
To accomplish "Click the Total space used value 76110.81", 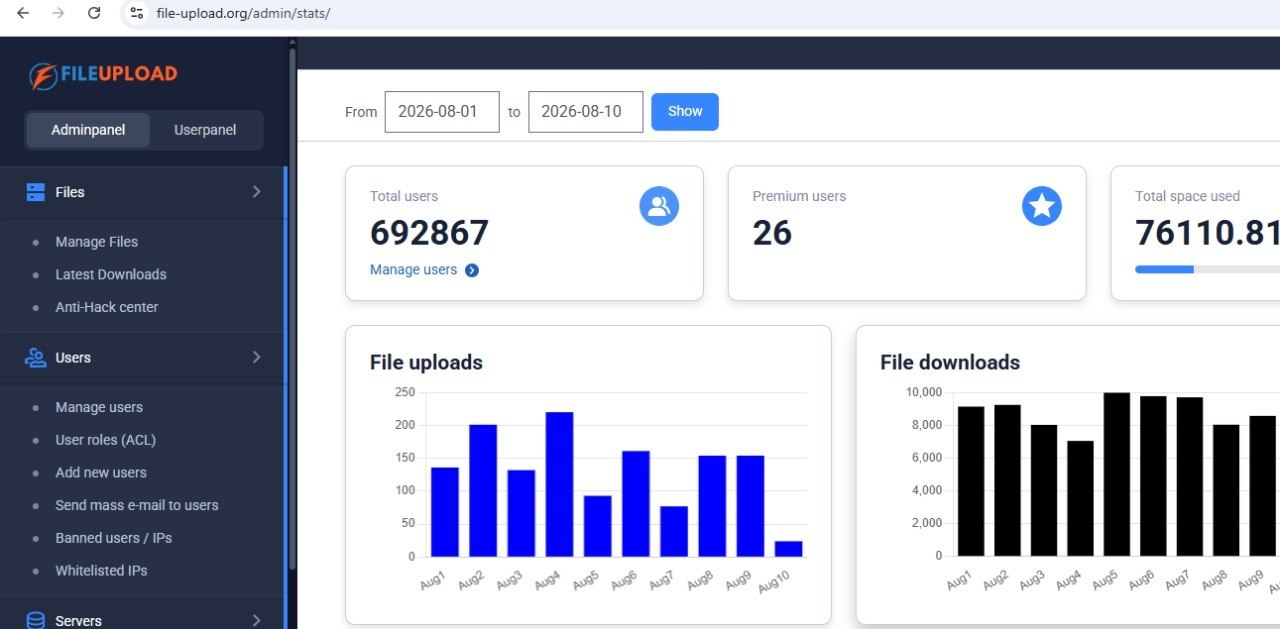I will click(x=1207, y=233).
